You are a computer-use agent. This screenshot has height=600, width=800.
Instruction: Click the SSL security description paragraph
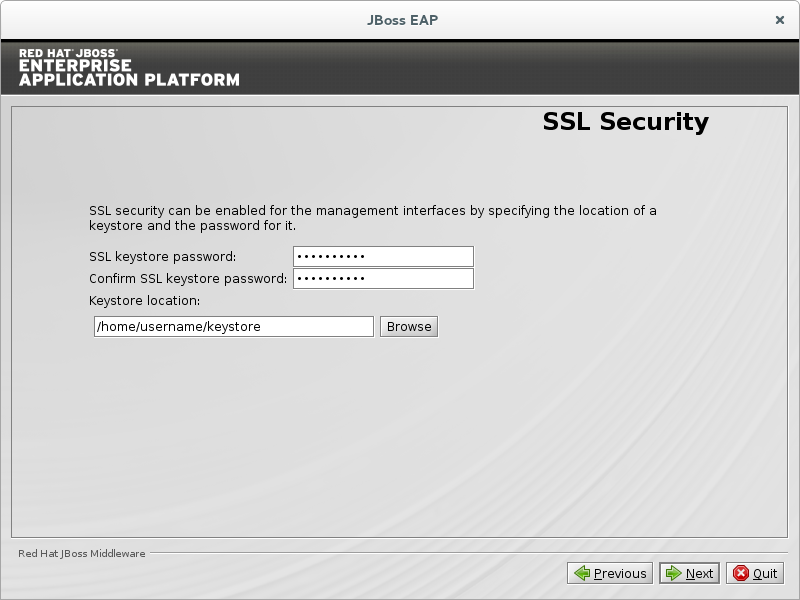pyautogui.click(x=372, y=218)
